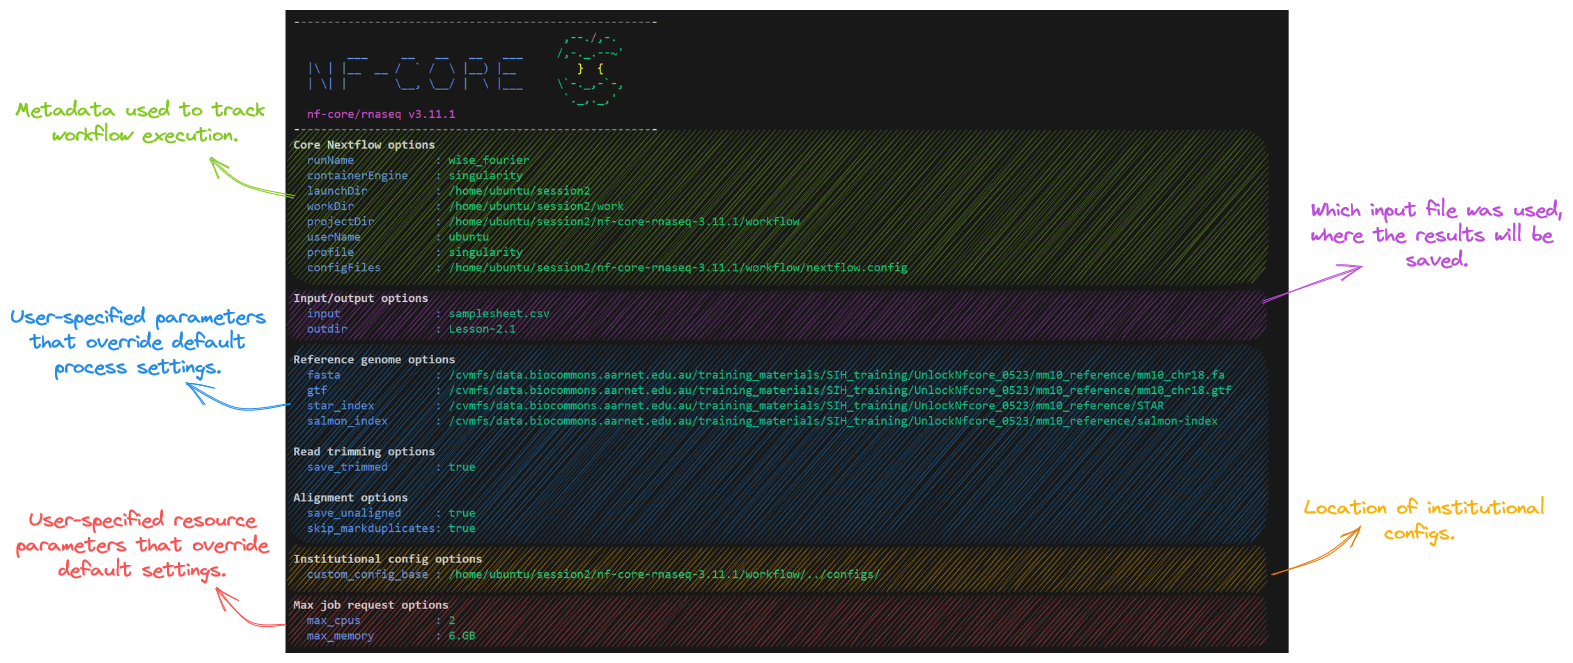Click the outdir parameter label
This screenshot has width=1573, height=663.
[327, 329]
